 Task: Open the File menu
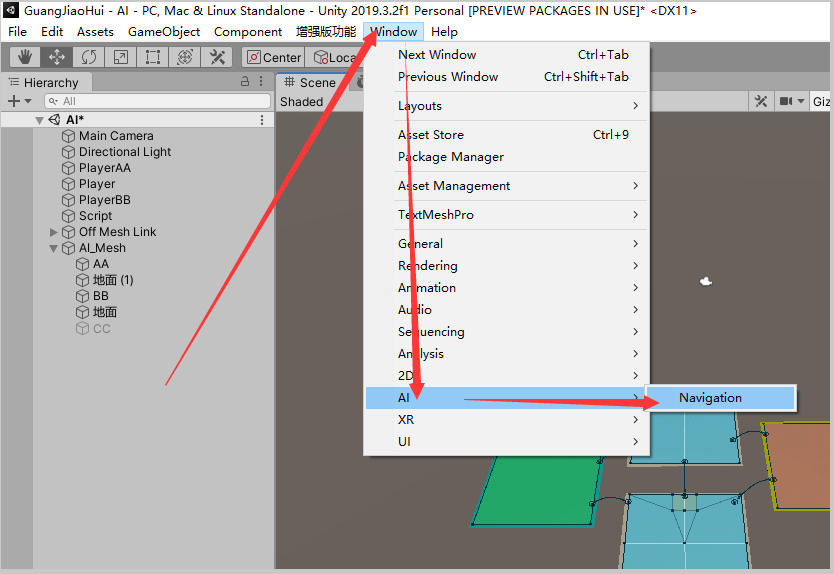(x=18, y=32)
